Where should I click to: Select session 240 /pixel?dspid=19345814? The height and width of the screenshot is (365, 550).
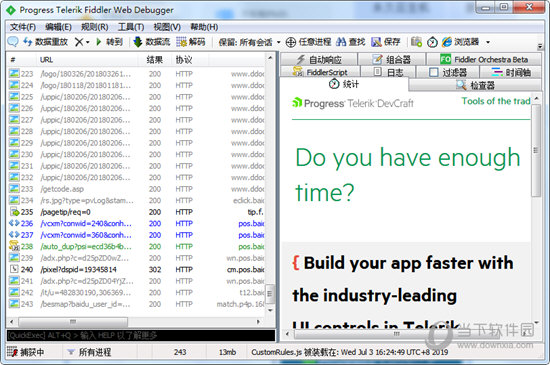click(x=136, y=270)
